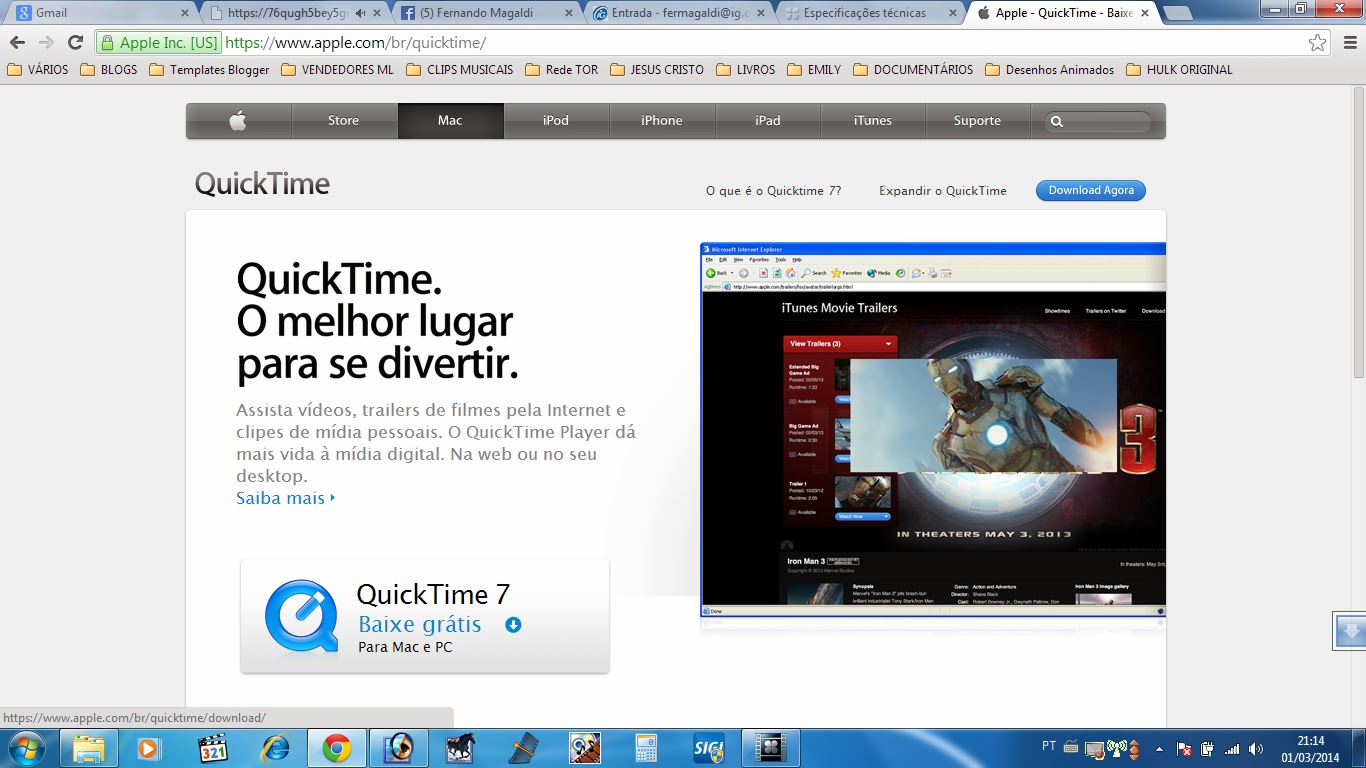
Task: Open the 'O que é o Quicktime 7?' link
Action: (x=774, y=191)
